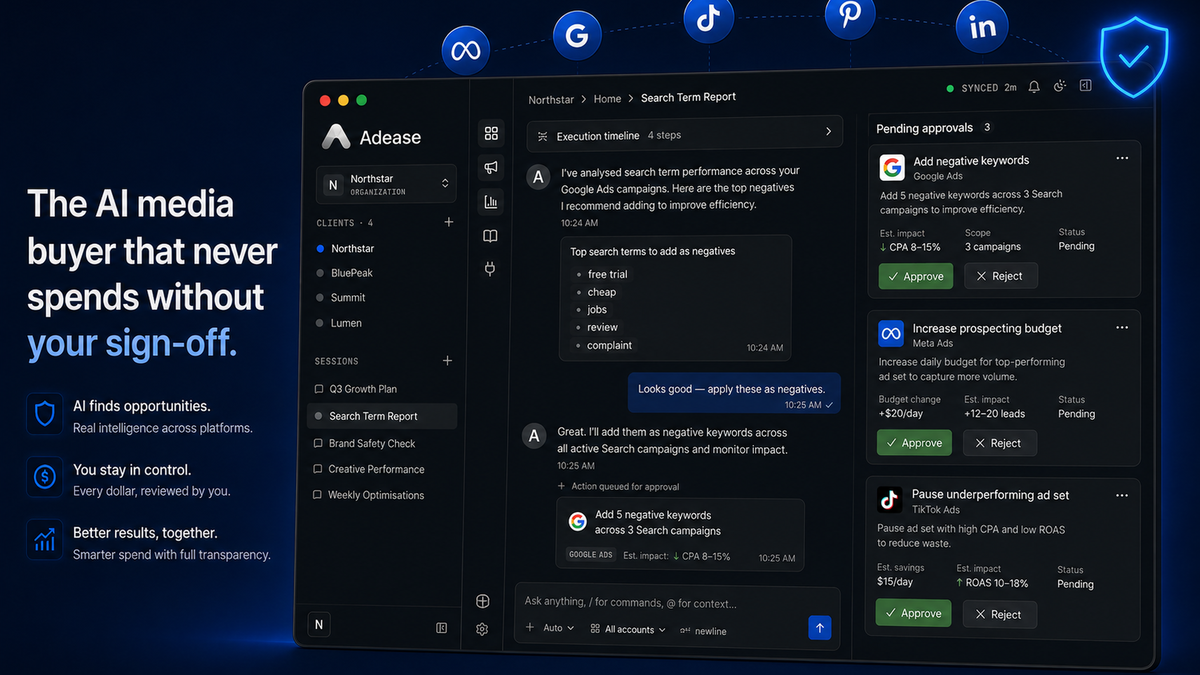Approve the Pause underperforming ad set action
The width and height of the screenshot is (1200, 675).
913,614
